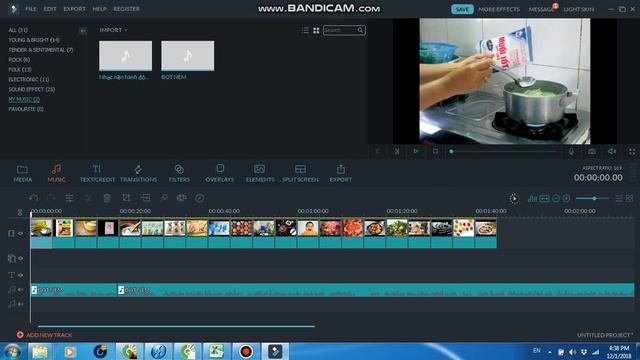Switch to the TRANSITIONS tab
Image resolution: width=640 pixels, height=360 pixels.
(x=138, y=173)
